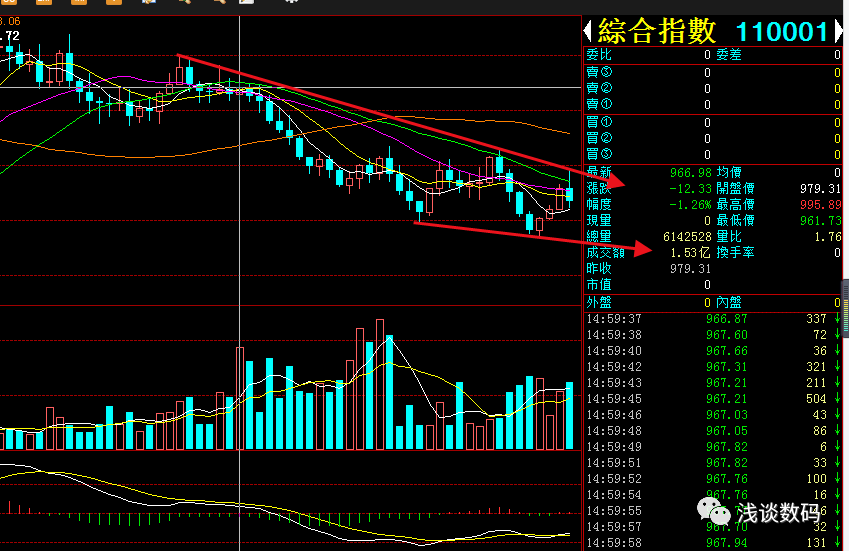
Task: Select the 14:59:46 tick row
Action: point(713,415)
